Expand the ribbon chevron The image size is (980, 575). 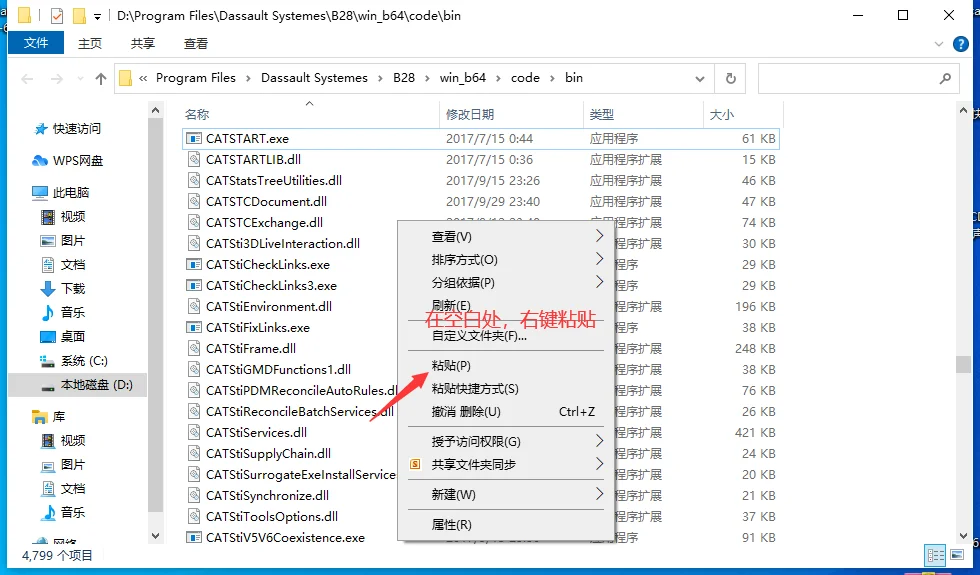click(938, 44)
